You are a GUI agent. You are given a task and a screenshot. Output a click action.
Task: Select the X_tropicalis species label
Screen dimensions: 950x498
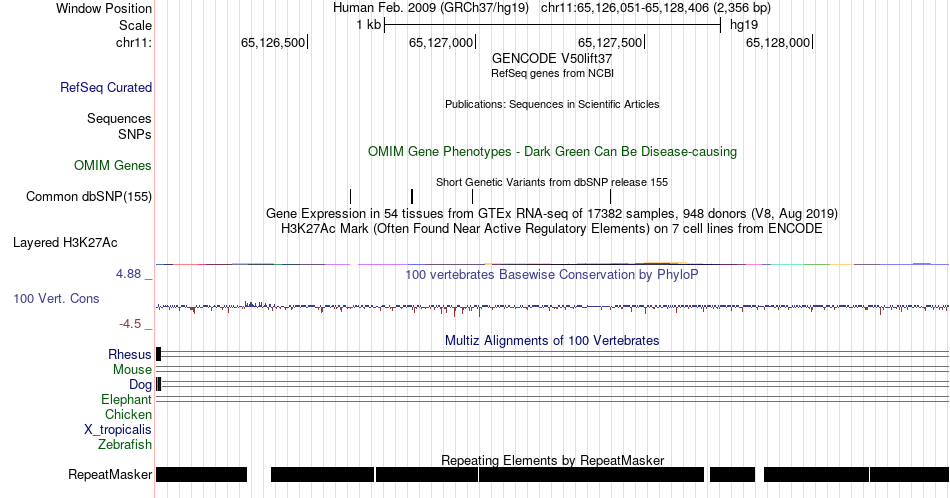[118, 430]
